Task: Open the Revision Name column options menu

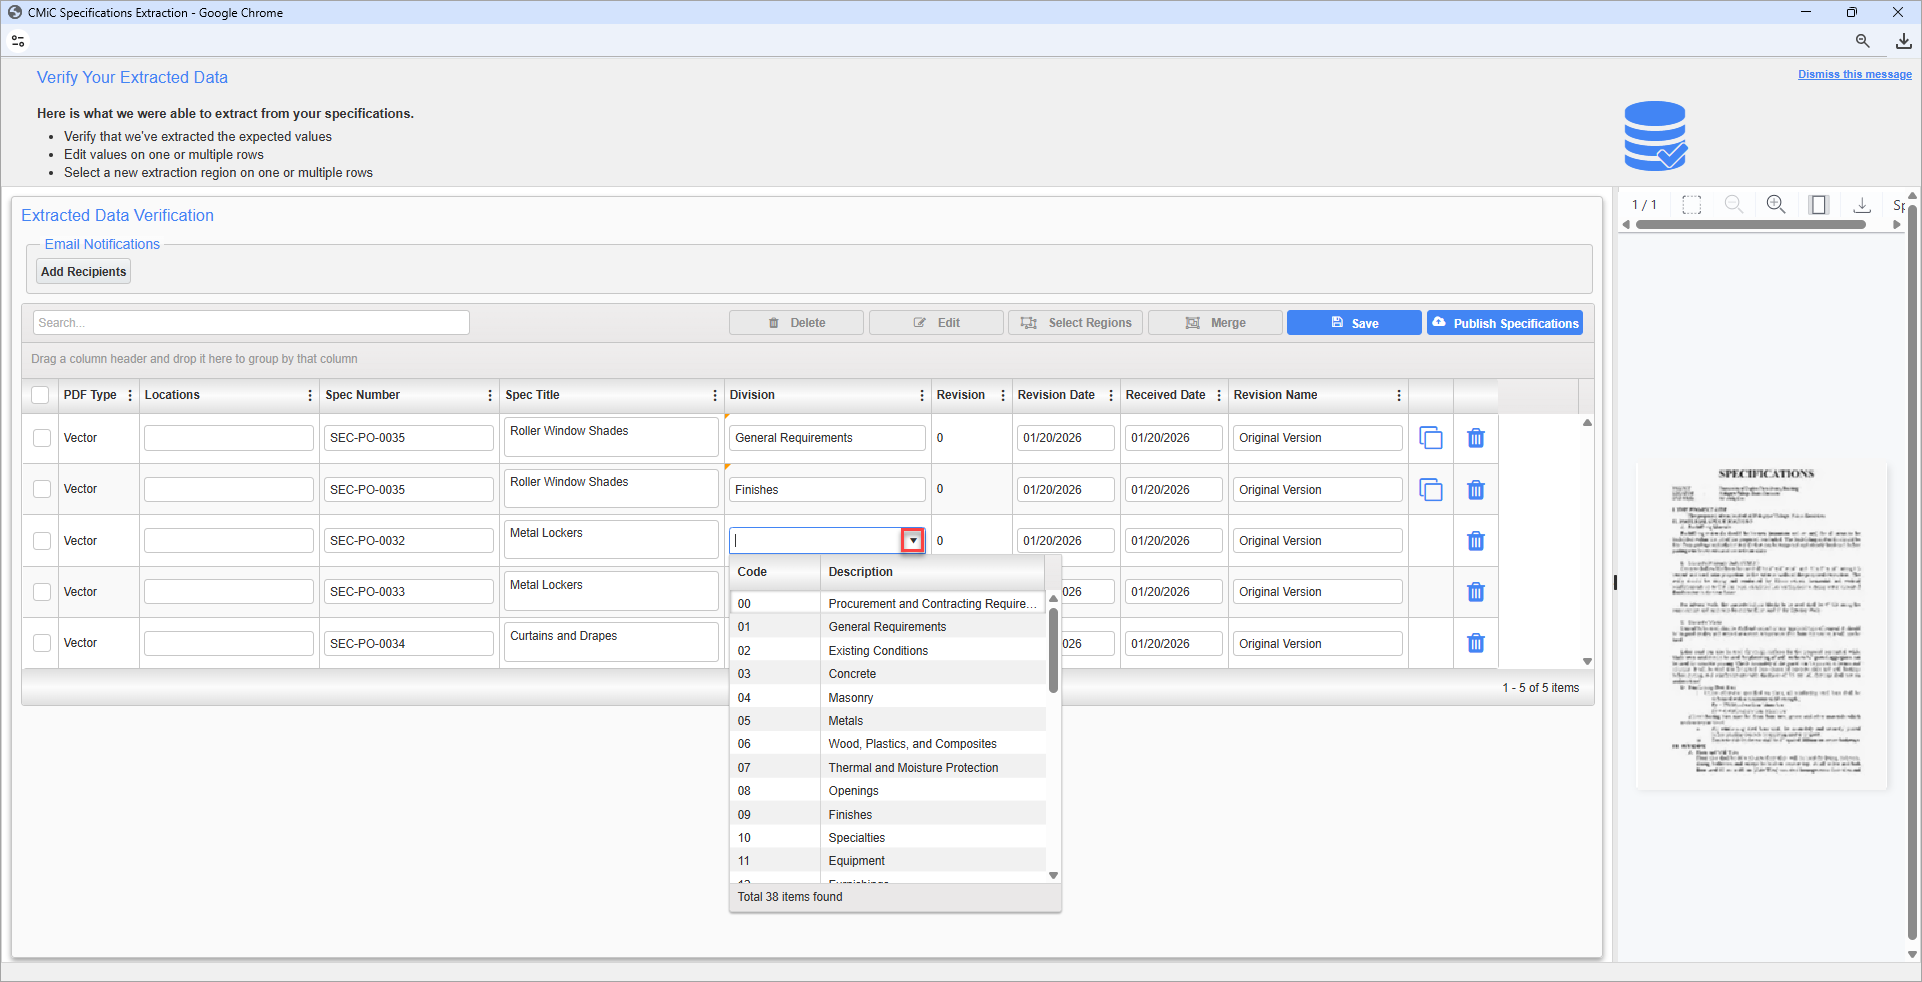Action: pos(1398,395)
